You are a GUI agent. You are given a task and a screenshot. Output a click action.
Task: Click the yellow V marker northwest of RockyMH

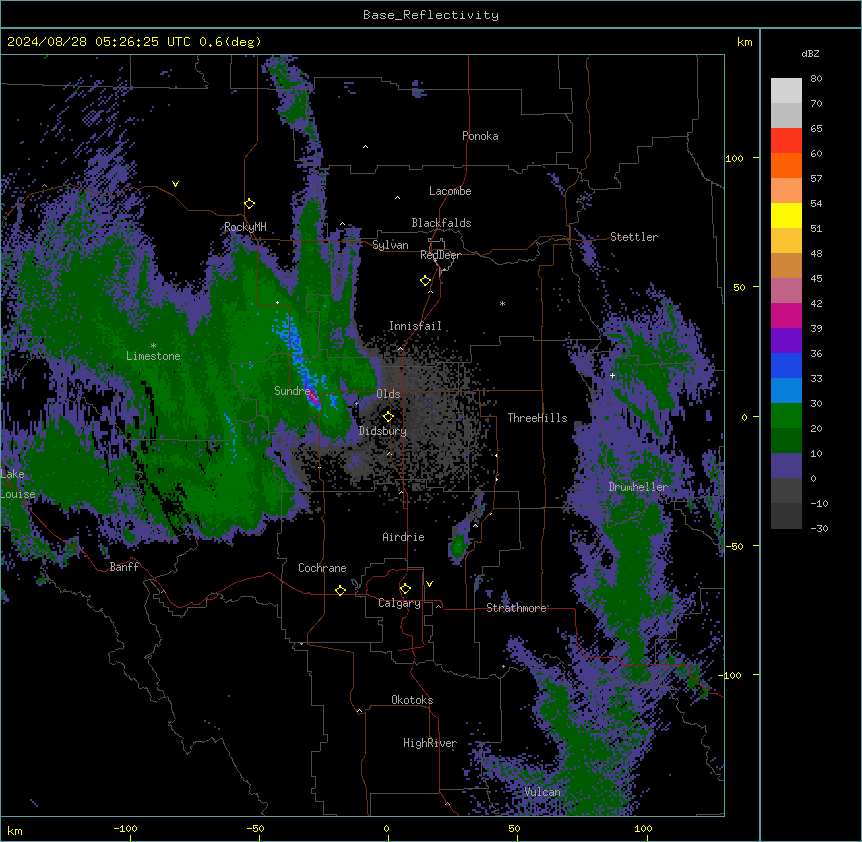pyautogui.click(x=175, y=184)
